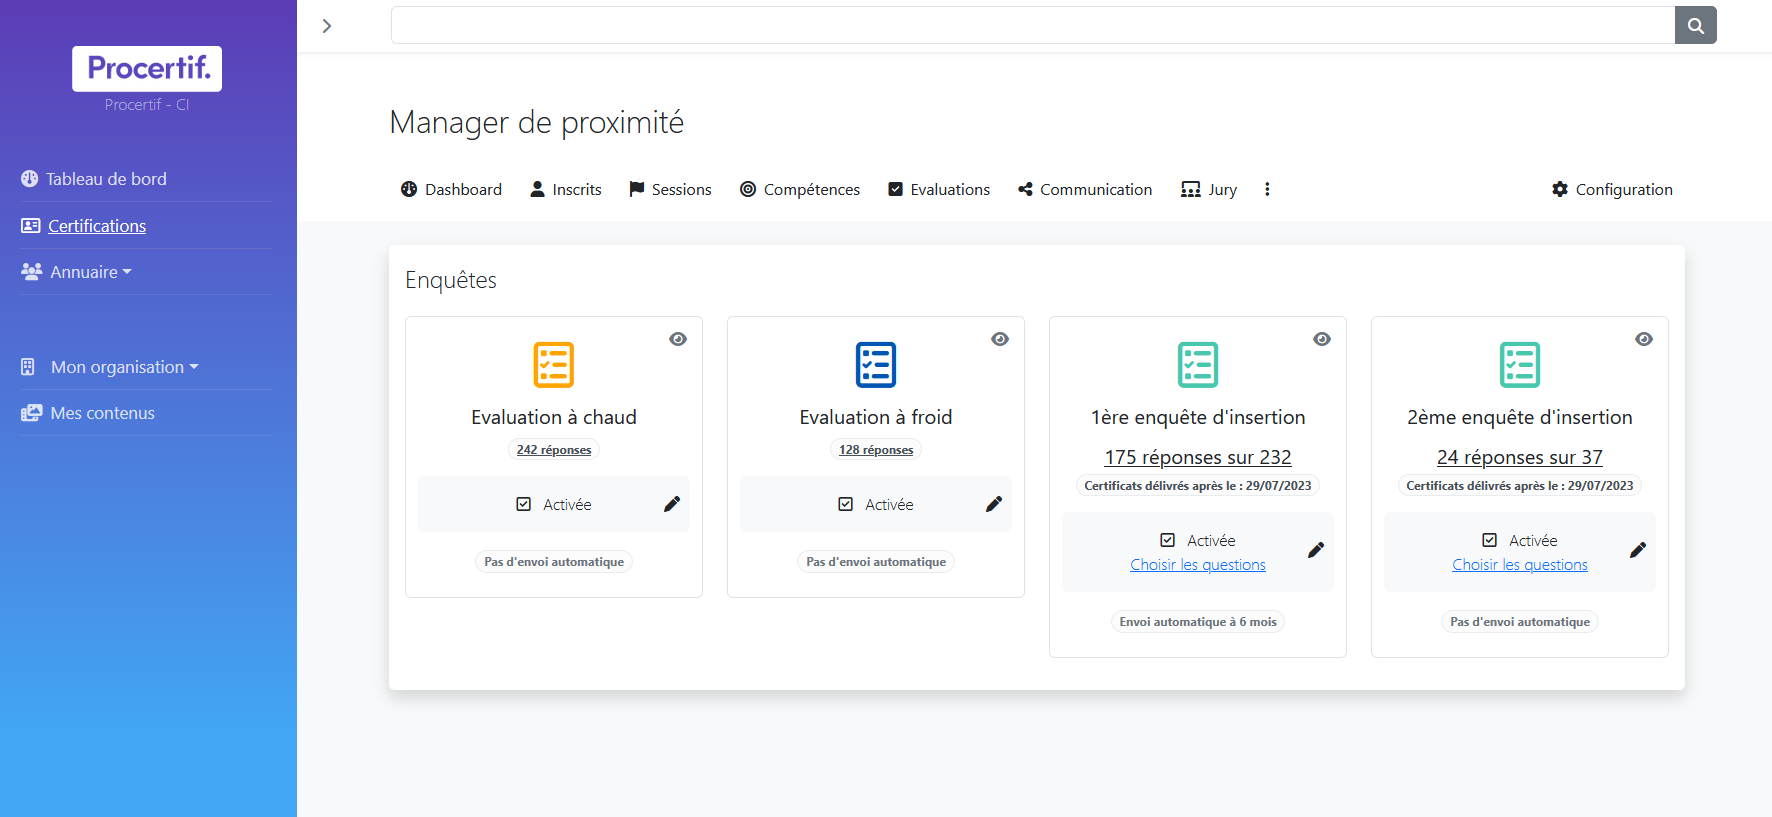Click the orange Evaluation à chaud survey icon
Viewport: 1772px width, 817px height.
tap(553, 365)
